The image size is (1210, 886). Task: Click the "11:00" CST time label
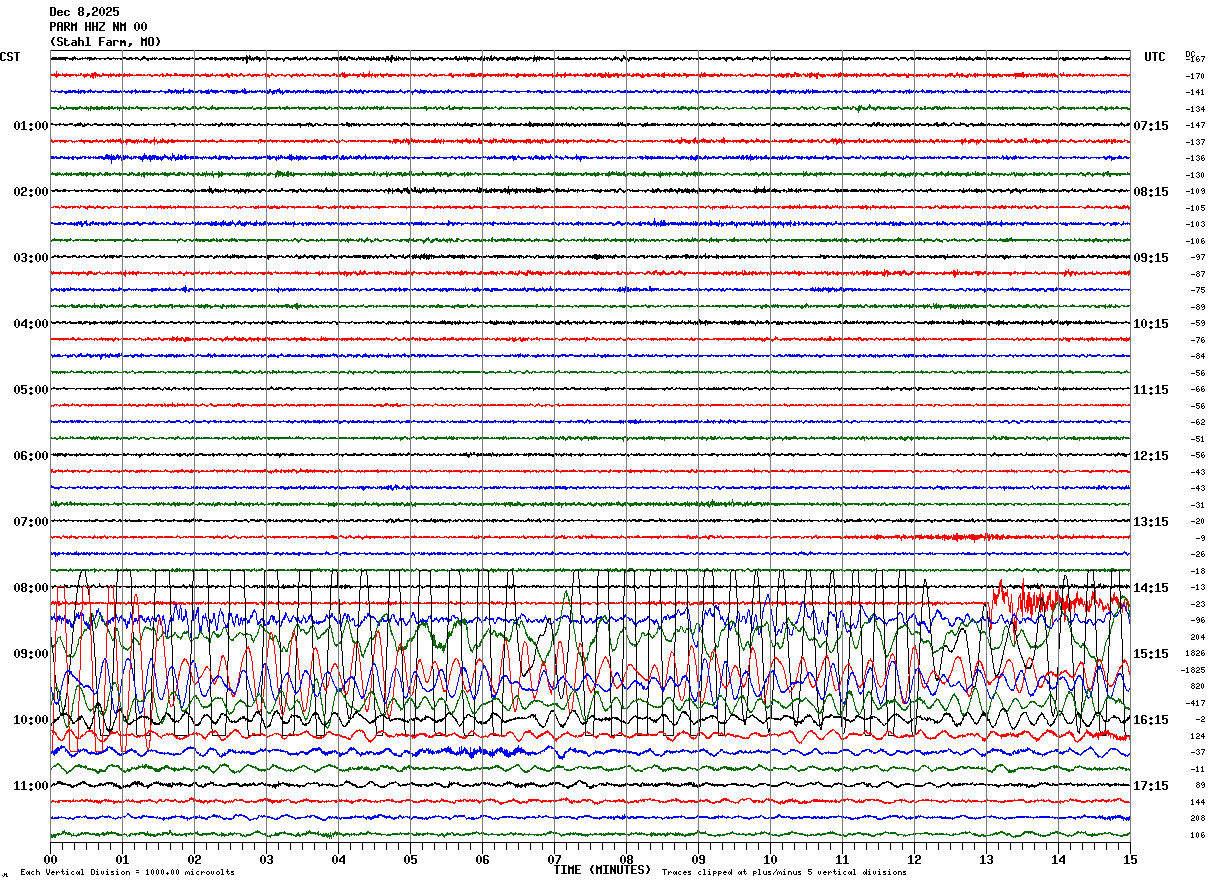click(31, 786)
